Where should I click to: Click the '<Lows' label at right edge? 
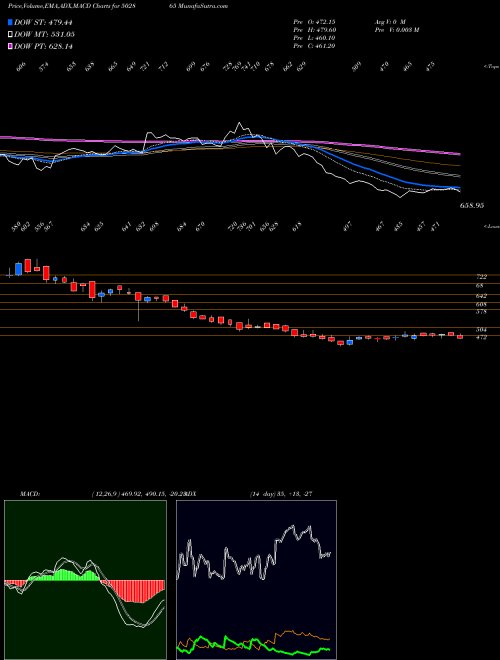pyautogui.click(x=492, y=226)
